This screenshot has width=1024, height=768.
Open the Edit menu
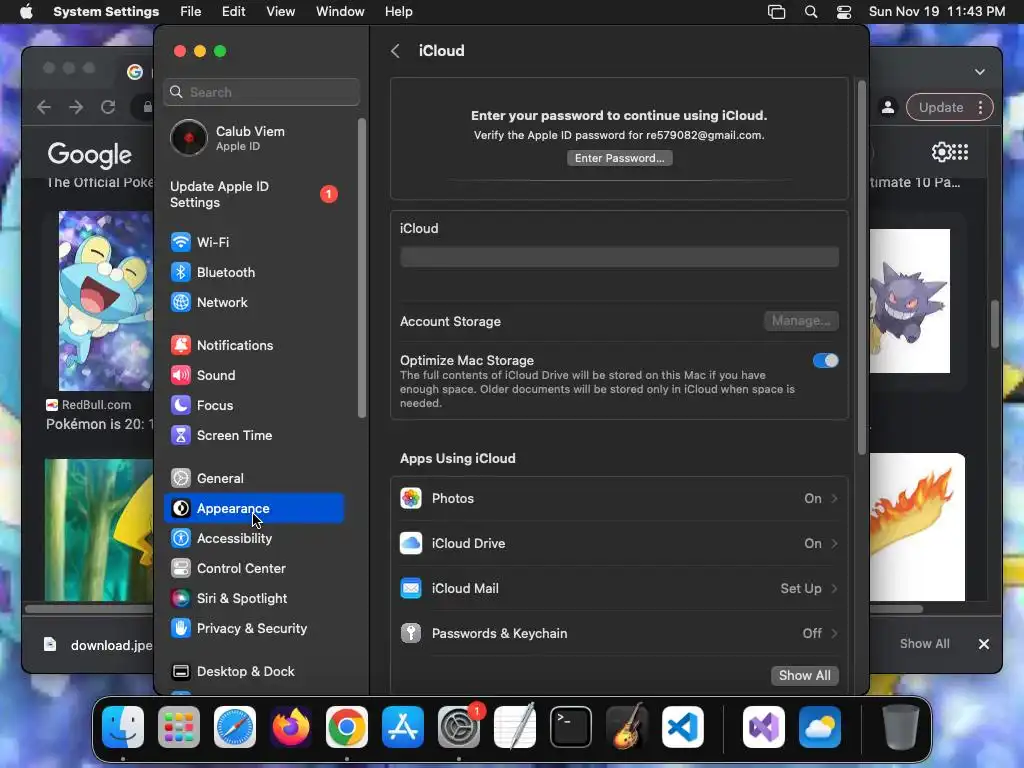233,12
